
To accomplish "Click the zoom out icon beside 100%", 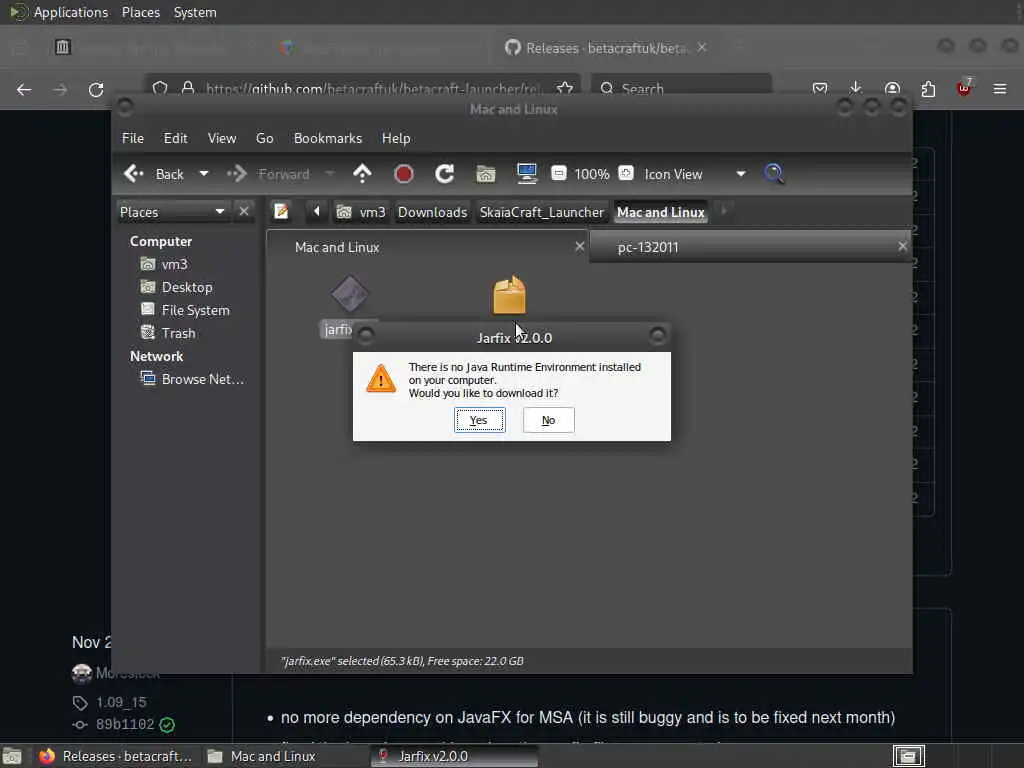I will pyautogui.click(x=558, y=173).
